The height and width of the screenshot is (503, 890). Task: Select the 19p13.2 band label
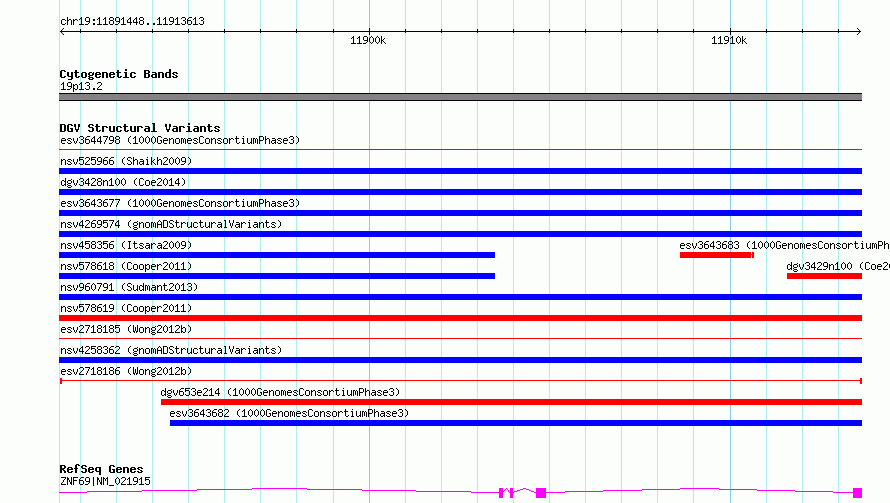(81, 86)
